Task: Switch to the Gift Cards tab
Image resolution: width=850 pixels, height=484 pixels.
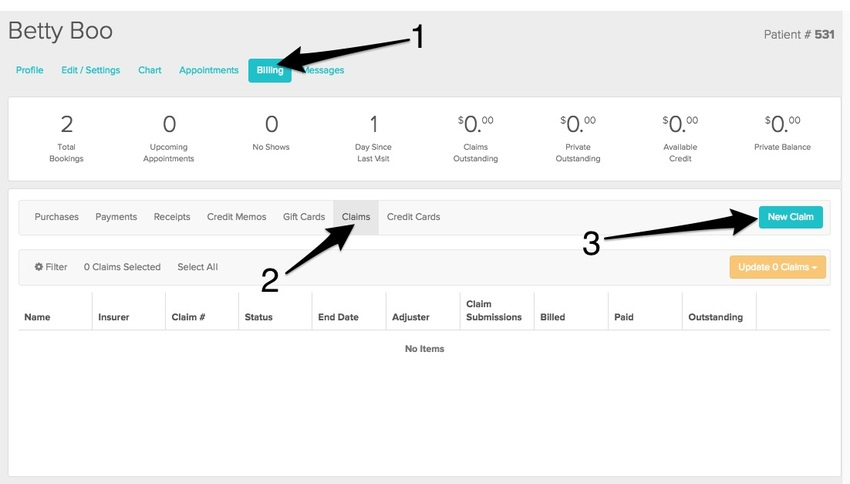Action: 304,217
